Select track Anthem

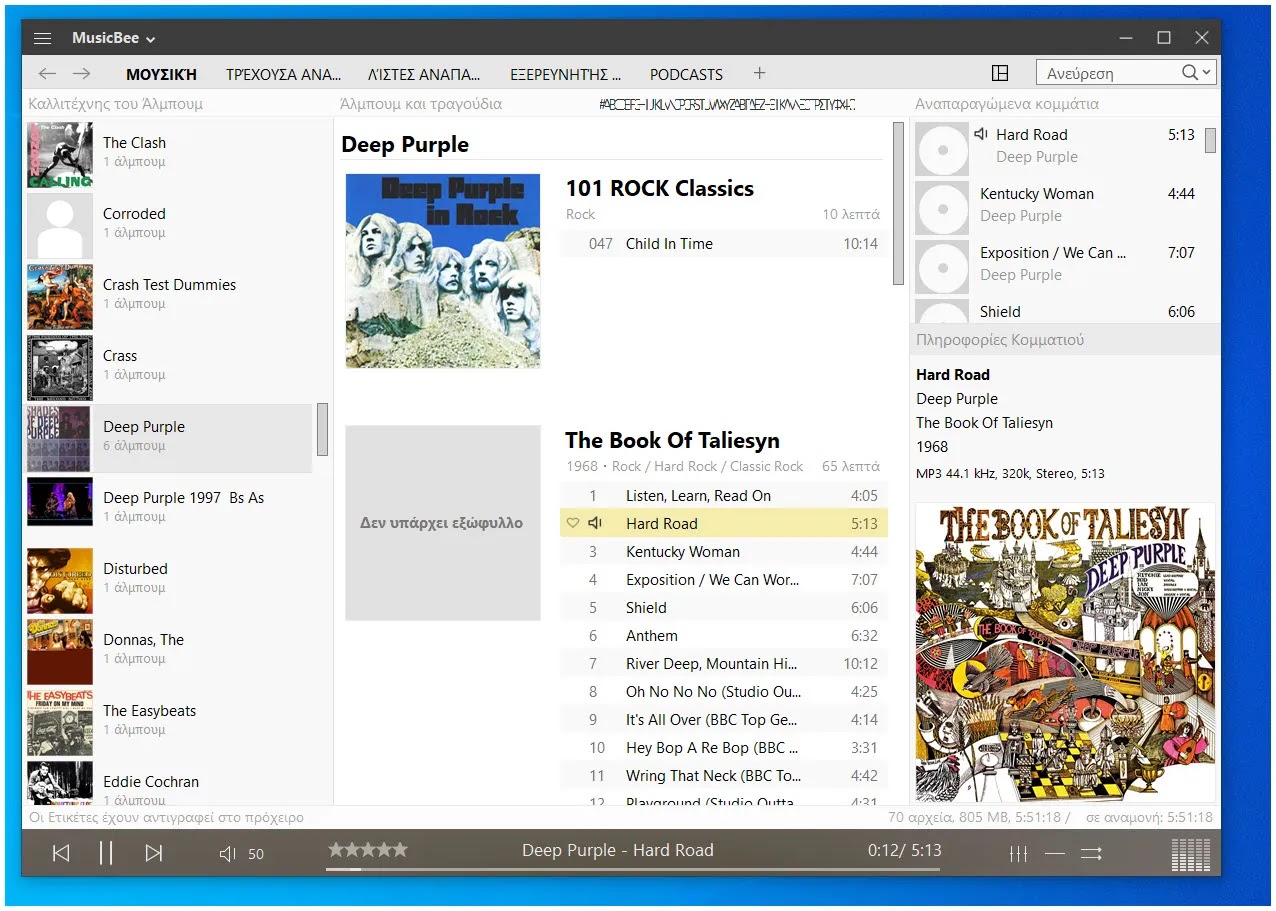pyautogui.click(x=723, y=636)
